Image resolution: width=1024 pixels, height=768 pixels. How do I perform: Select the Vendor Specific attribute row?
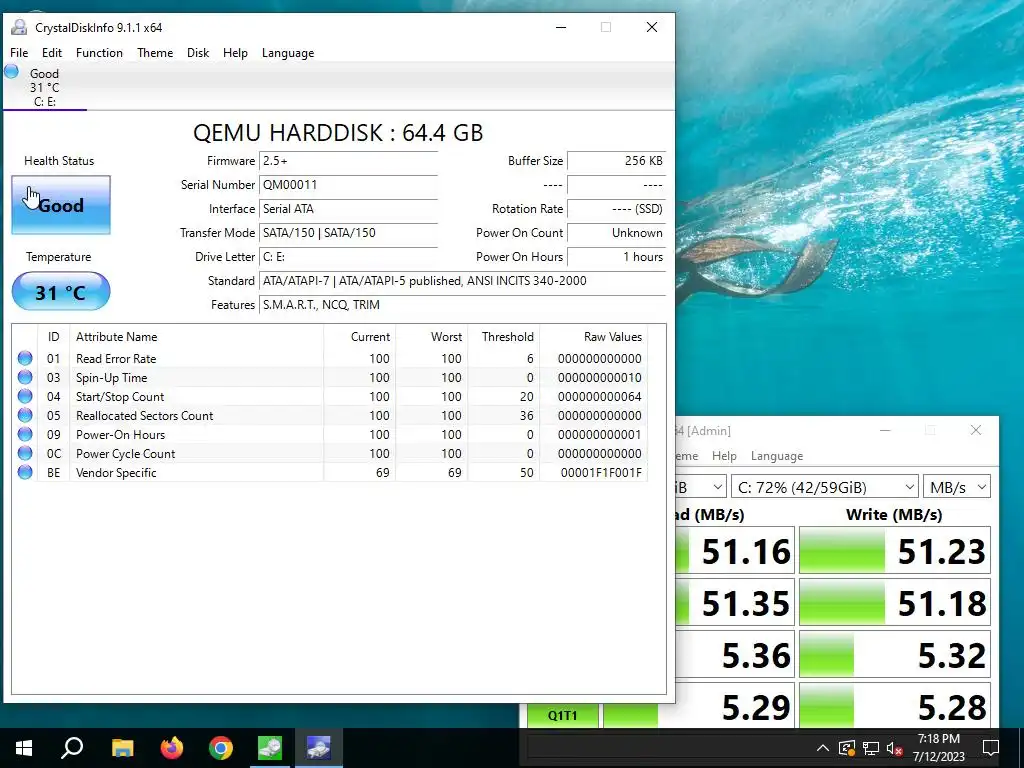pos(330,472)
